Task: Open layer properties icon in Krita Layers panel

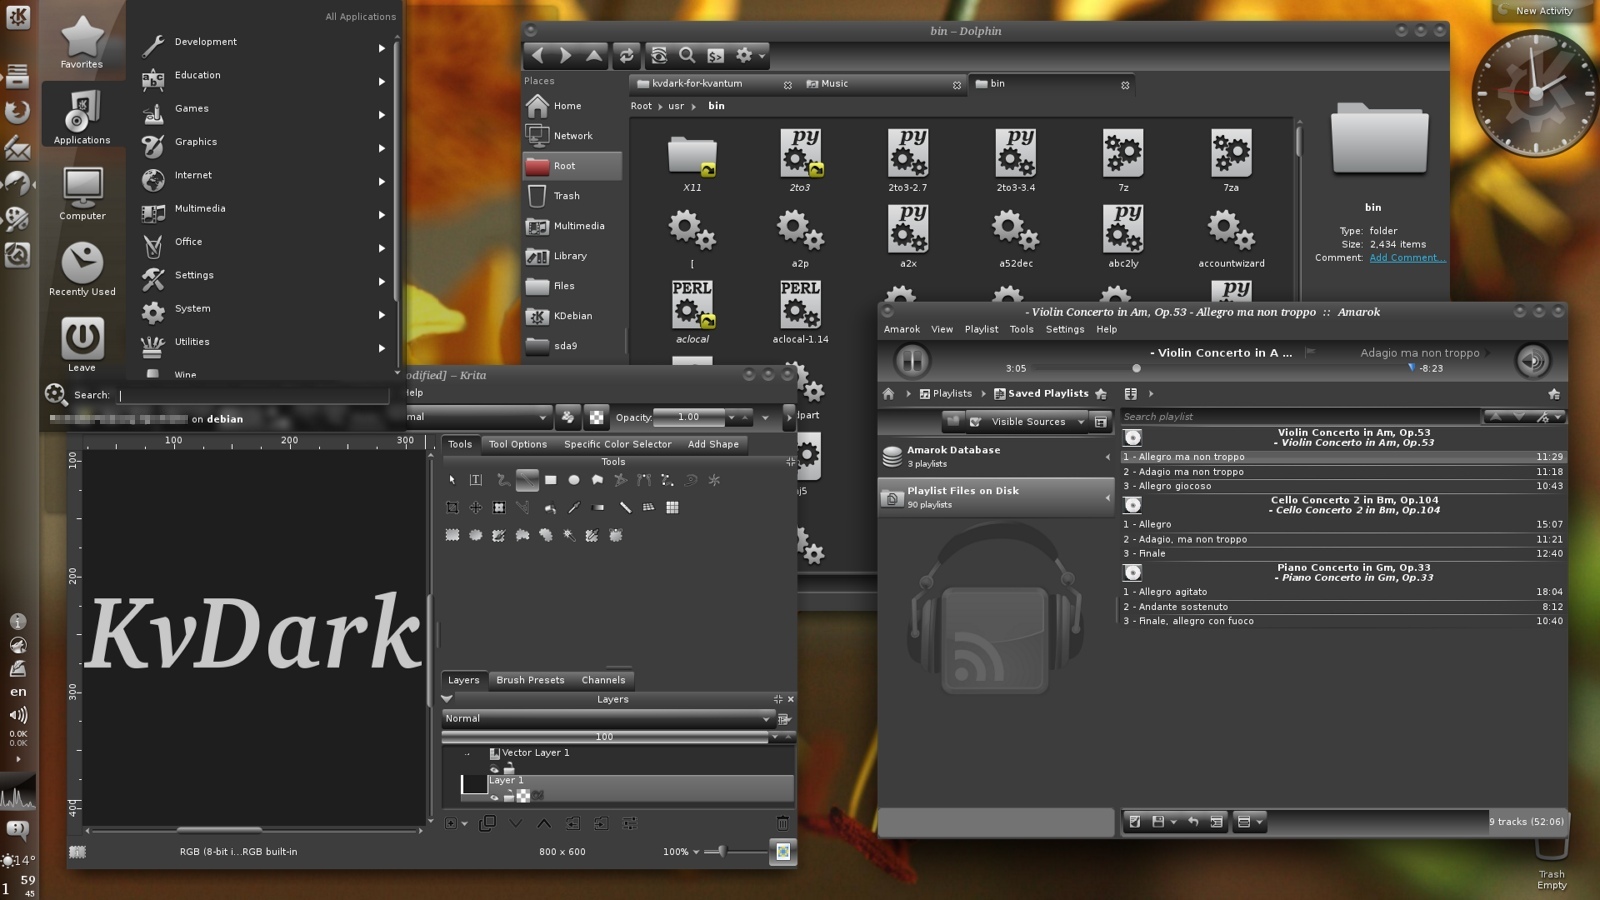Action: point(630,823)
